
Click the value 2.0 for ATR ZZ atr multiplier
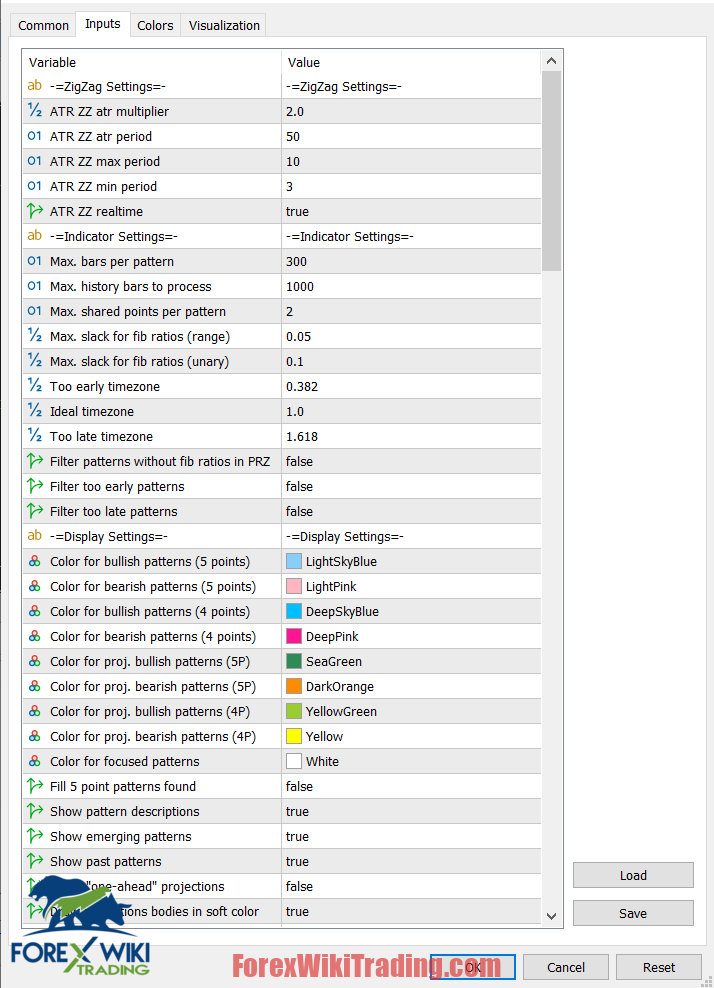click(x=295, y=112)
